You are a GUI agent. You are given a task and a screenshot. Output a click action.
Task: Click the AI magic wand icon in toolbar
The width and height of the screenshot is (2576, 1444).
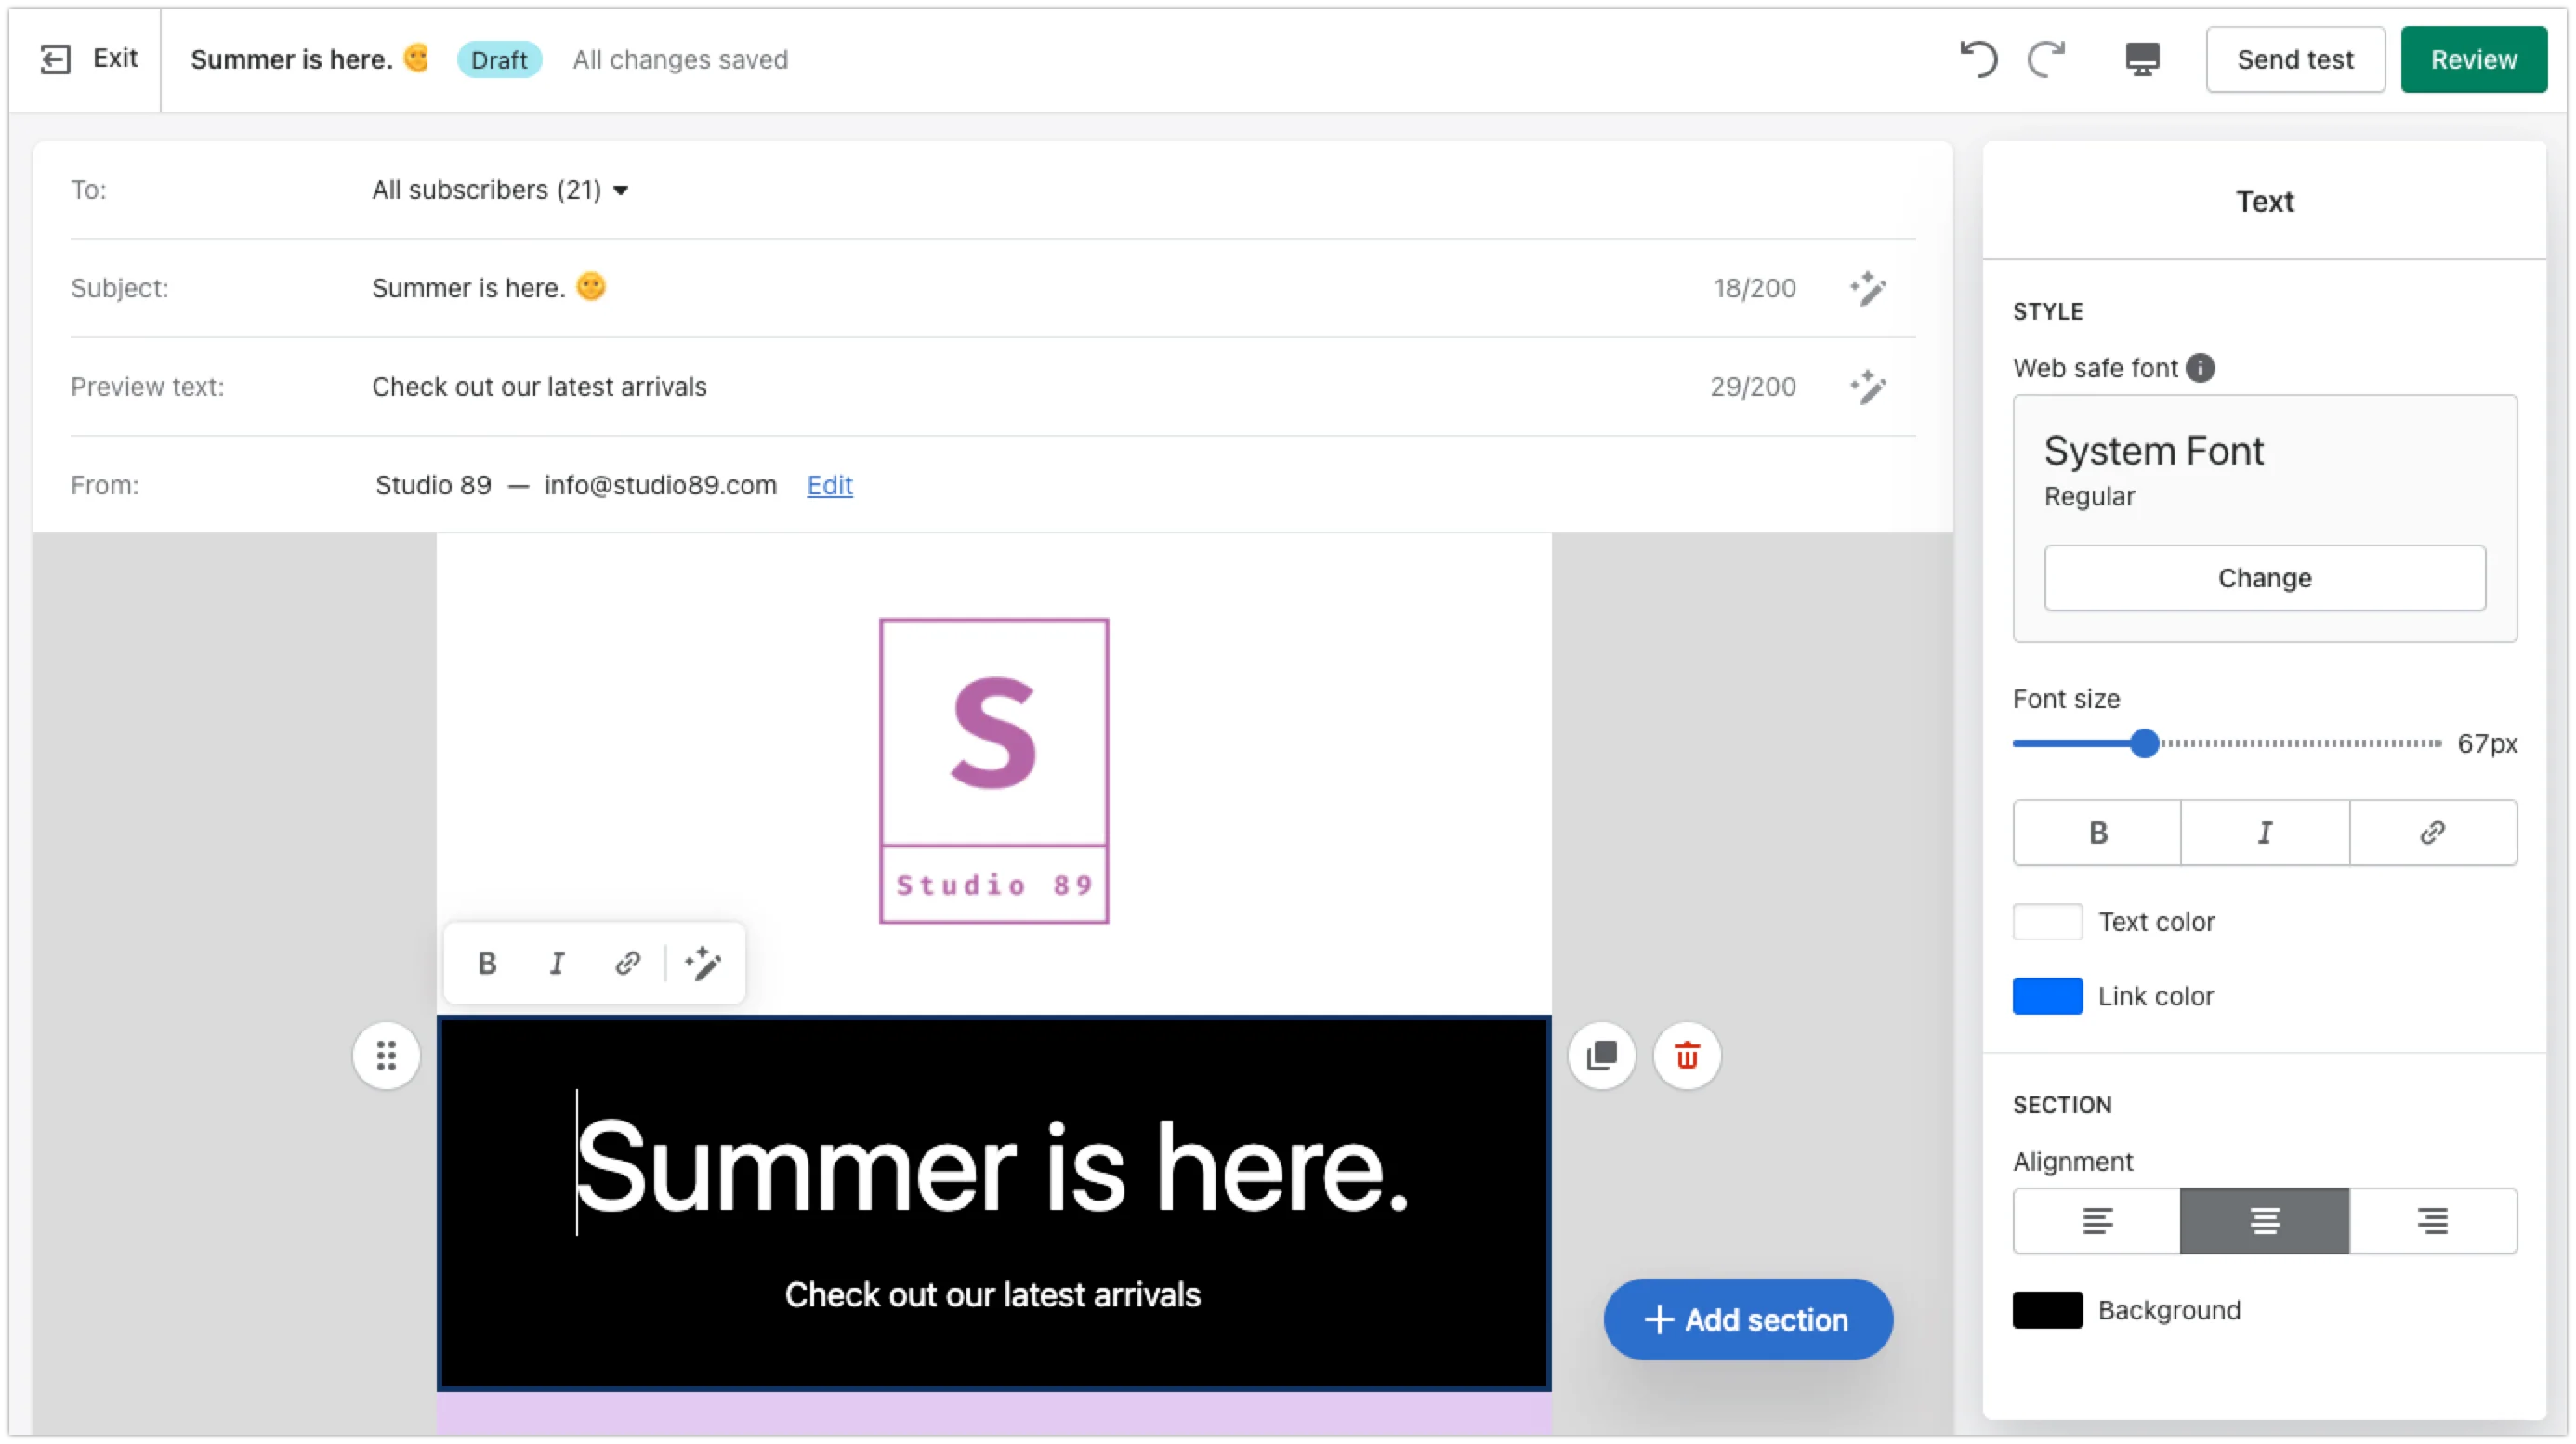click(703, 963)
